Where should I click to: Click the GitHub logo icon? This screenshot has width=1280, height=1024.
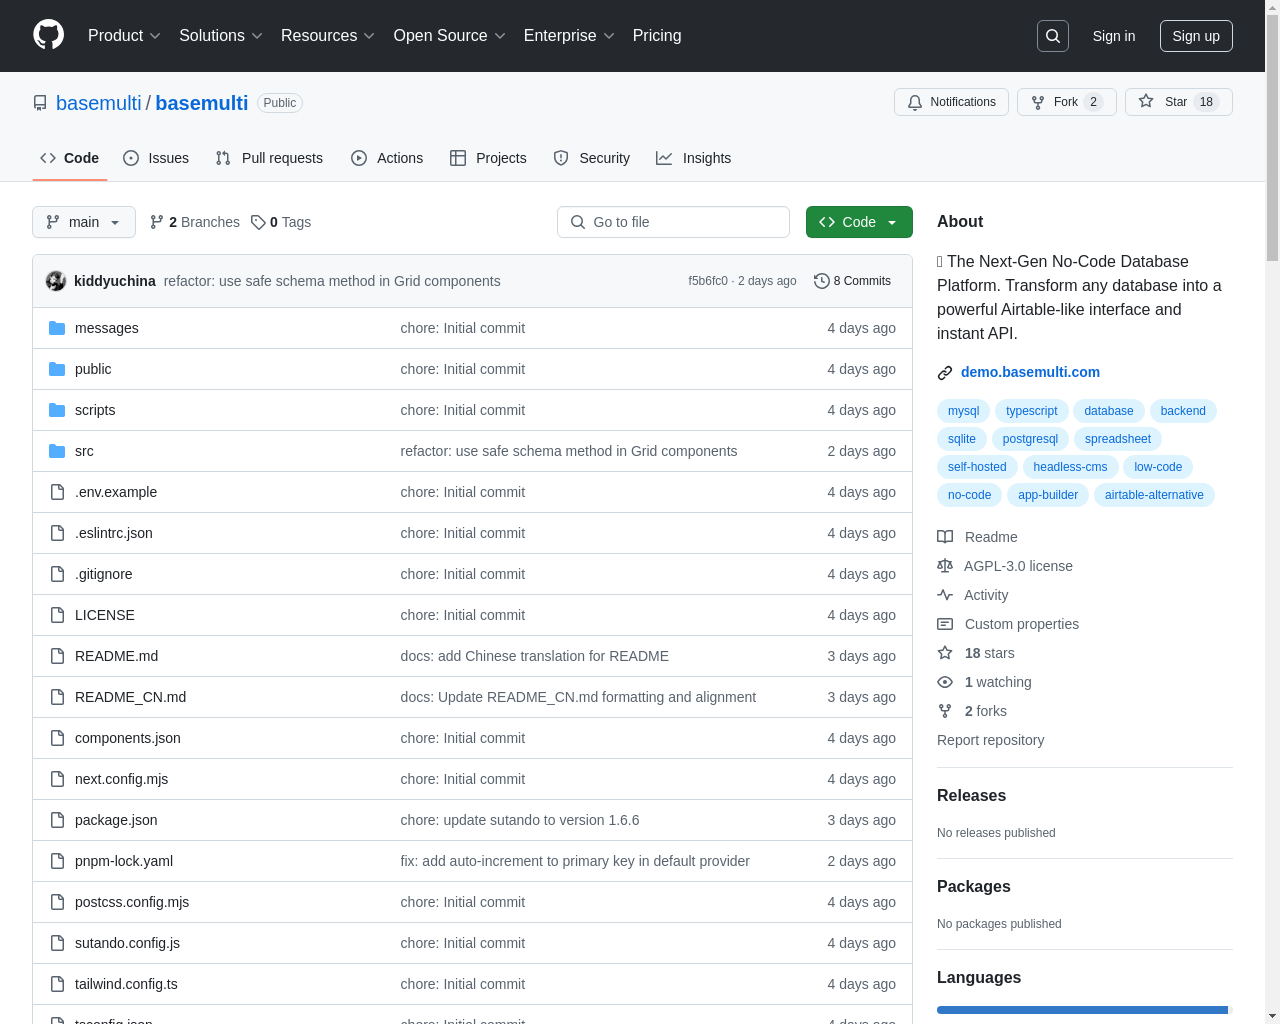[x=48, y=35]
